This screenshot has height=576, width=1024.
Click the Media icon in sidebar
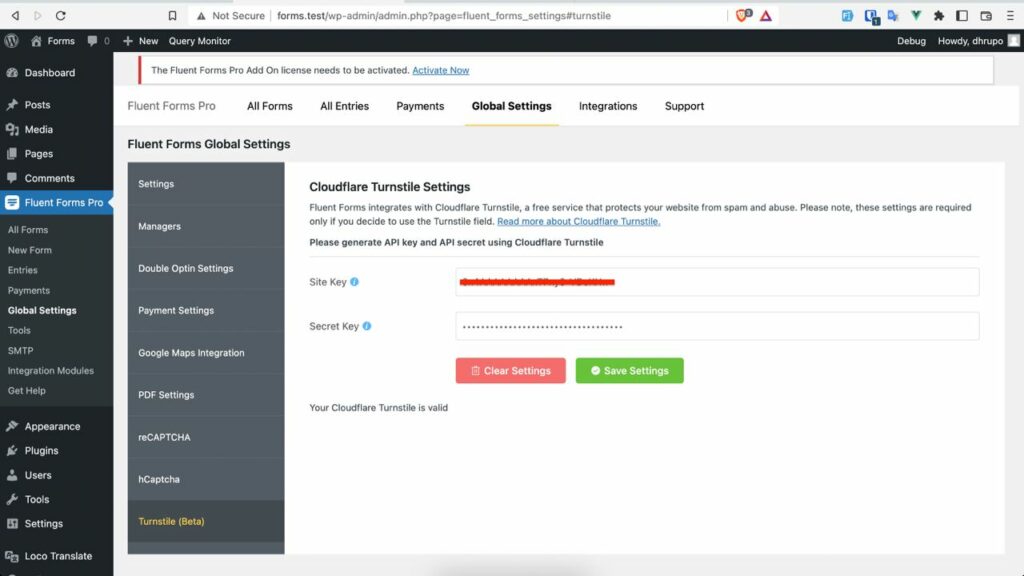12,129
